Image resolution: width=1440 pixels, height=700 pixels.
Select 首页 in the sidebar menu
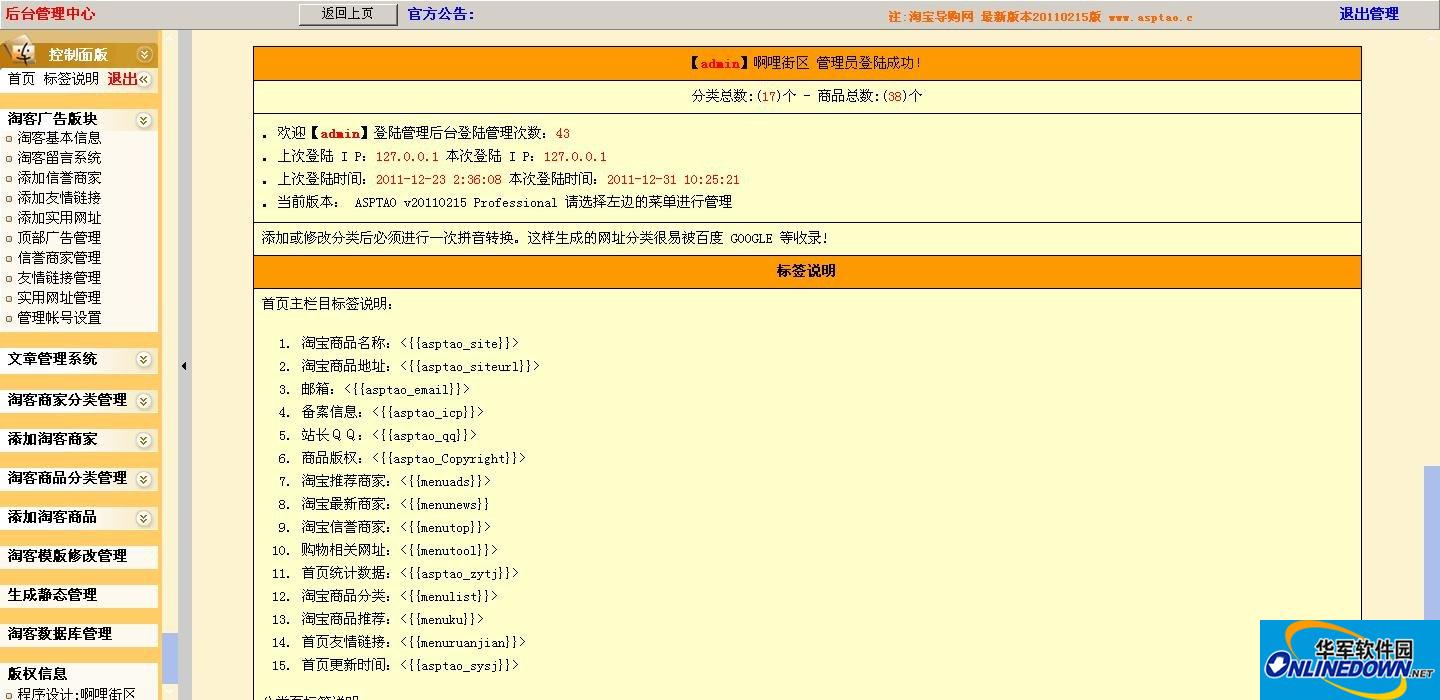(x=20, y=80)
